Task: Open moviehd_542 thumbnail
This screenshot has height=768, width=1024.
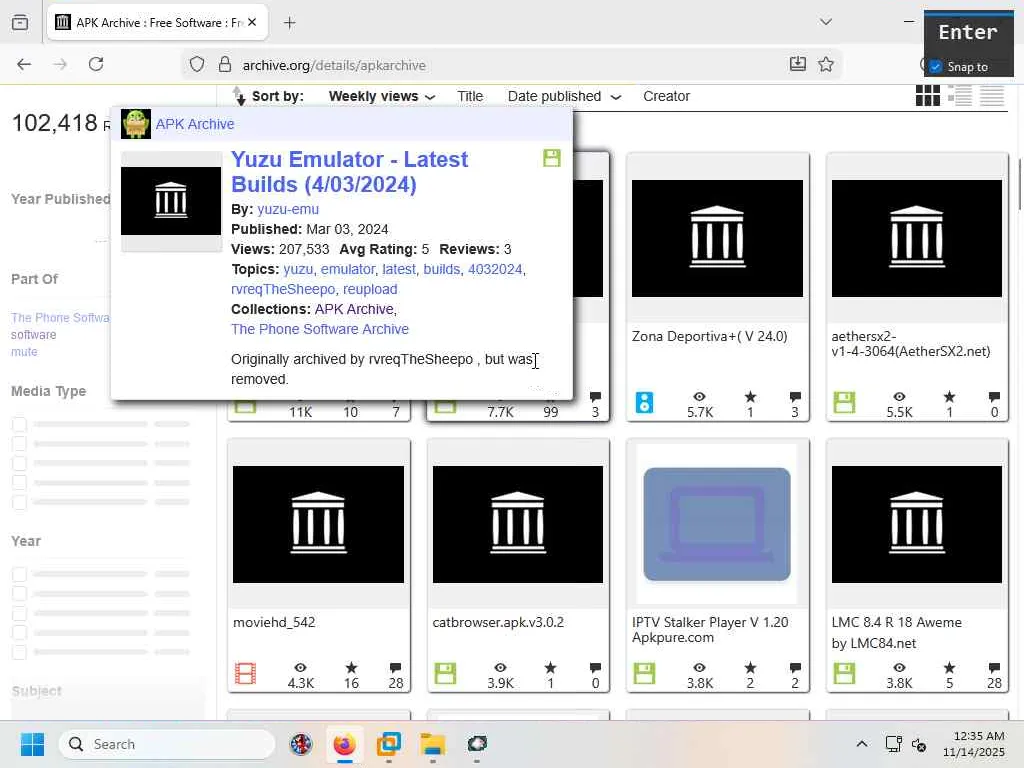Action: 318,524
